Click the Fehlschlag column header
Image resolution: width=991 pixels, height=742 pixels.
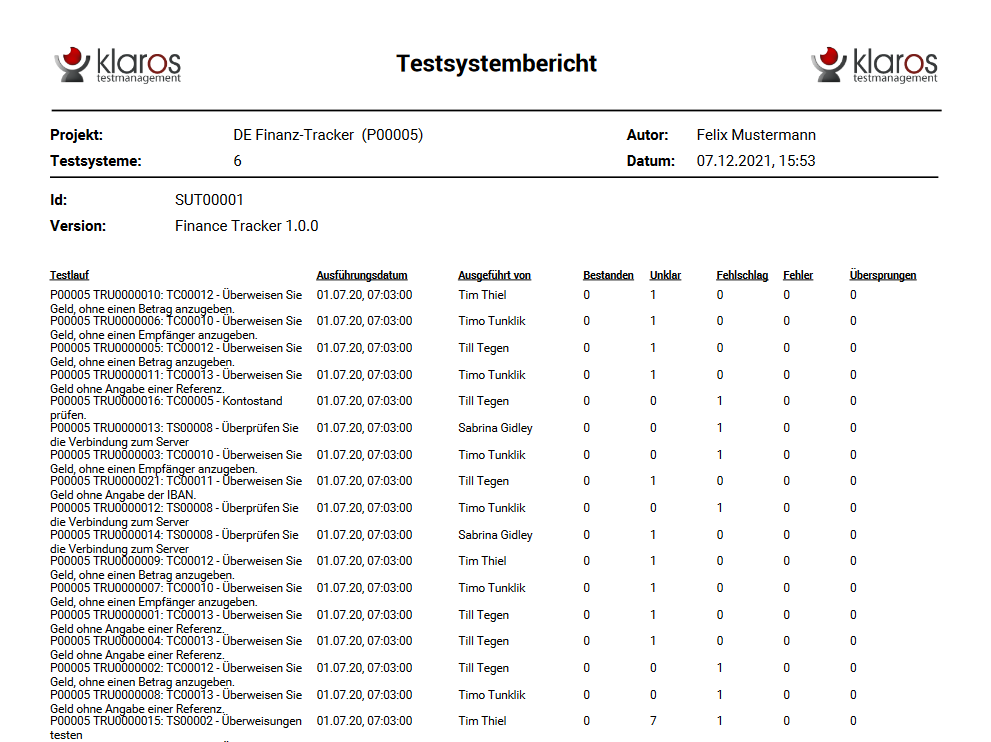click(x=742, y=275)
